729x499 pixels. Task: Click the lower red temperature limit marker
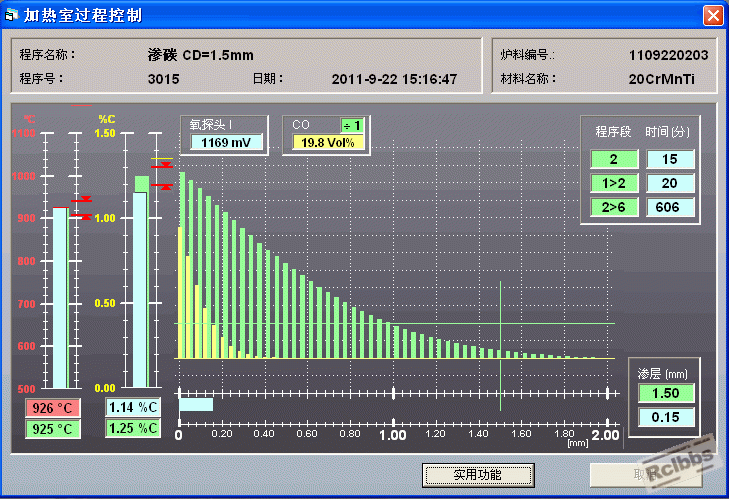82,216
